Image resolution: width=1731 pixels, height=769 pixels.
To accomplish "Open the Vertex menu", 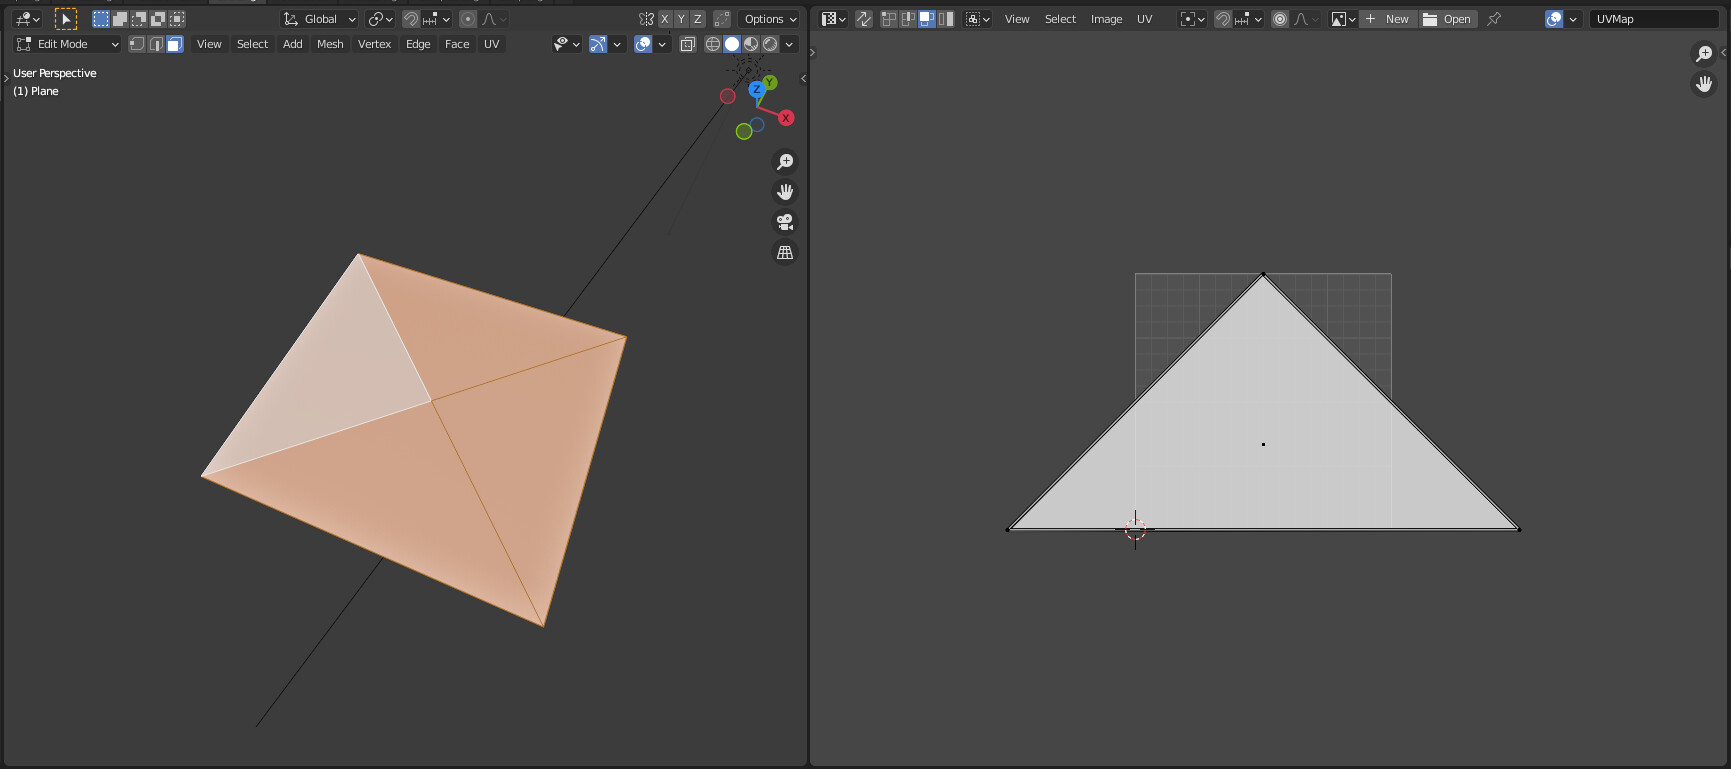I will click(375, 44).
